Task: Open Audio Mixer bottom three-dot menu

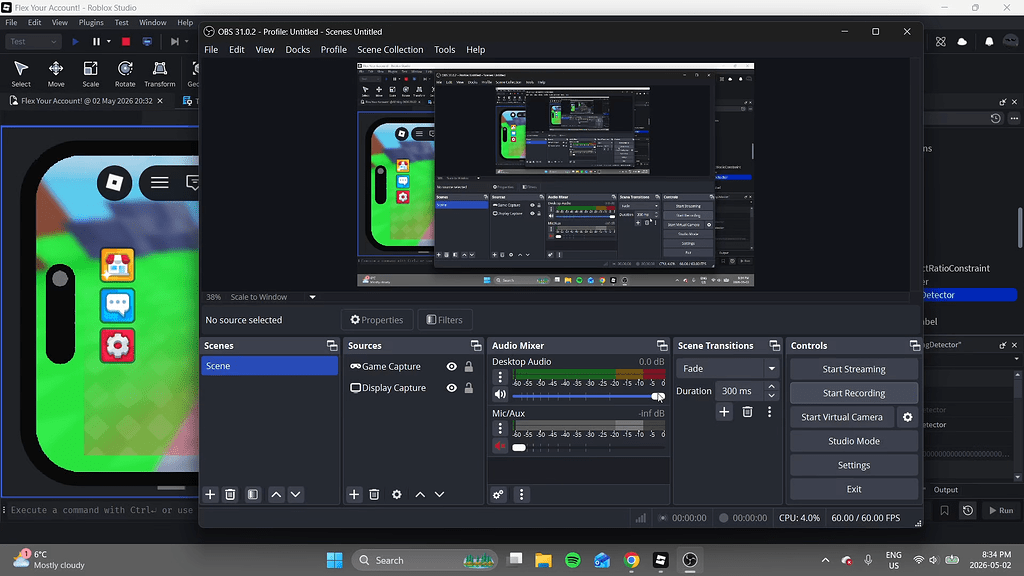Action: pyautogui.click(x=521, y=494)
